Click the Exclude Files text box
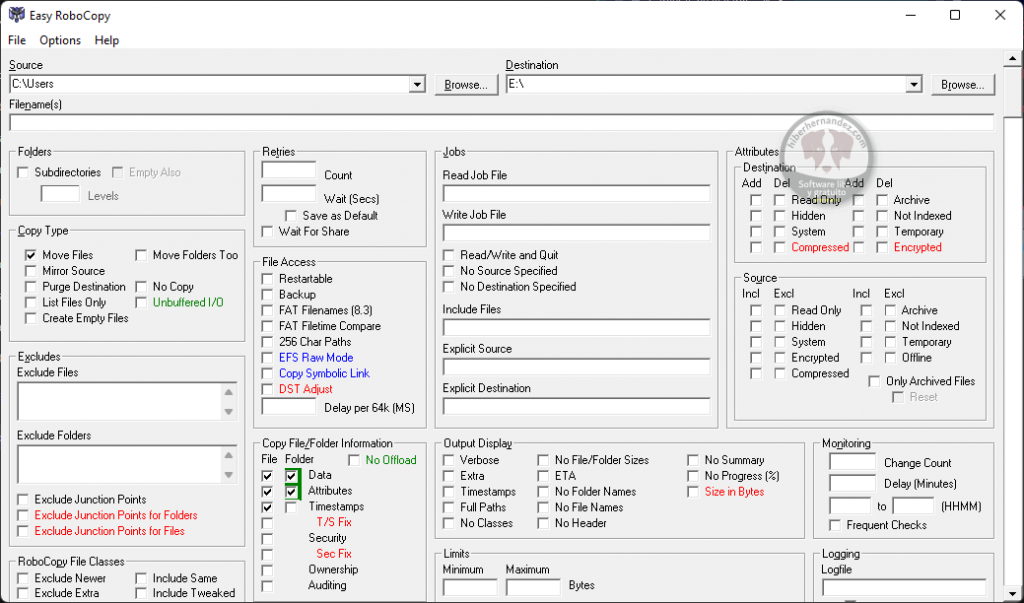 120,401
